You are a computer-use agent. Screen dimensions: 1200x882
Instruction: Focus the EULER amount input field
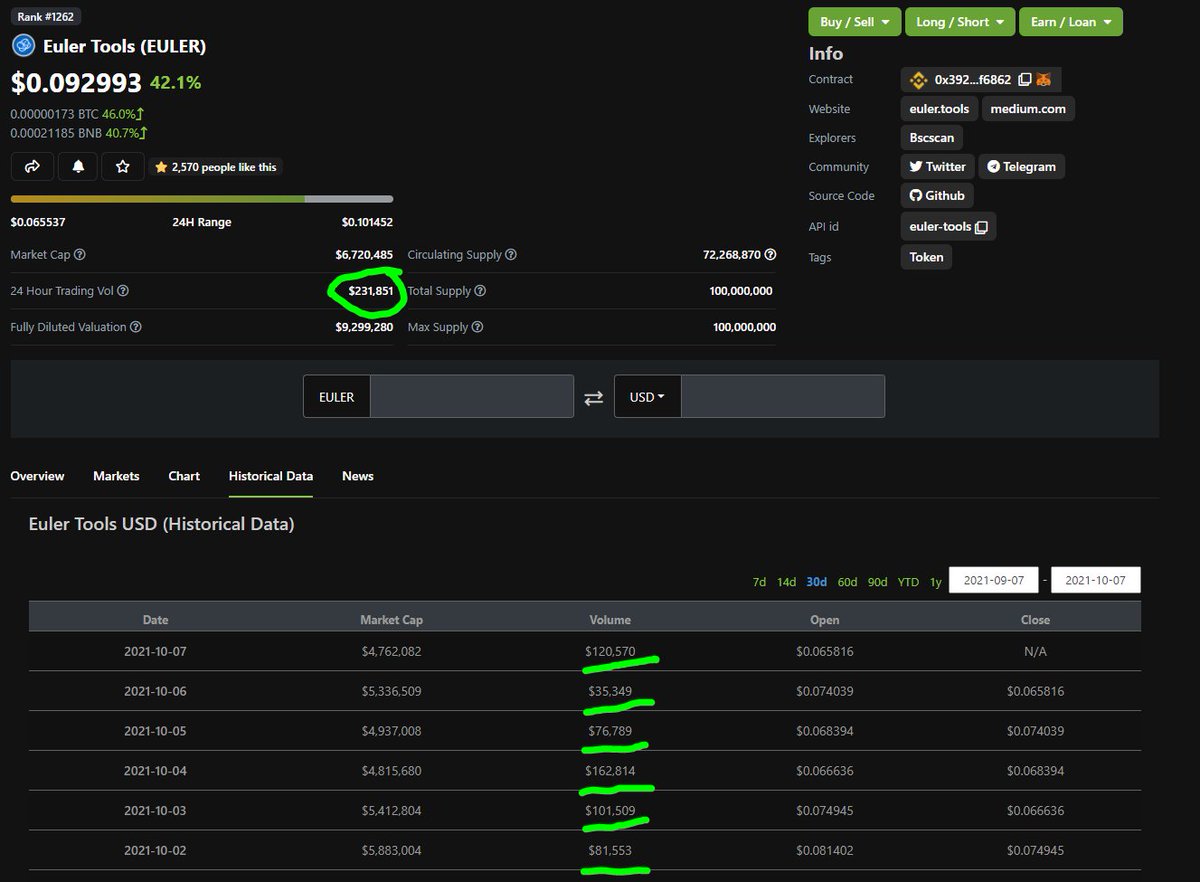471,397
